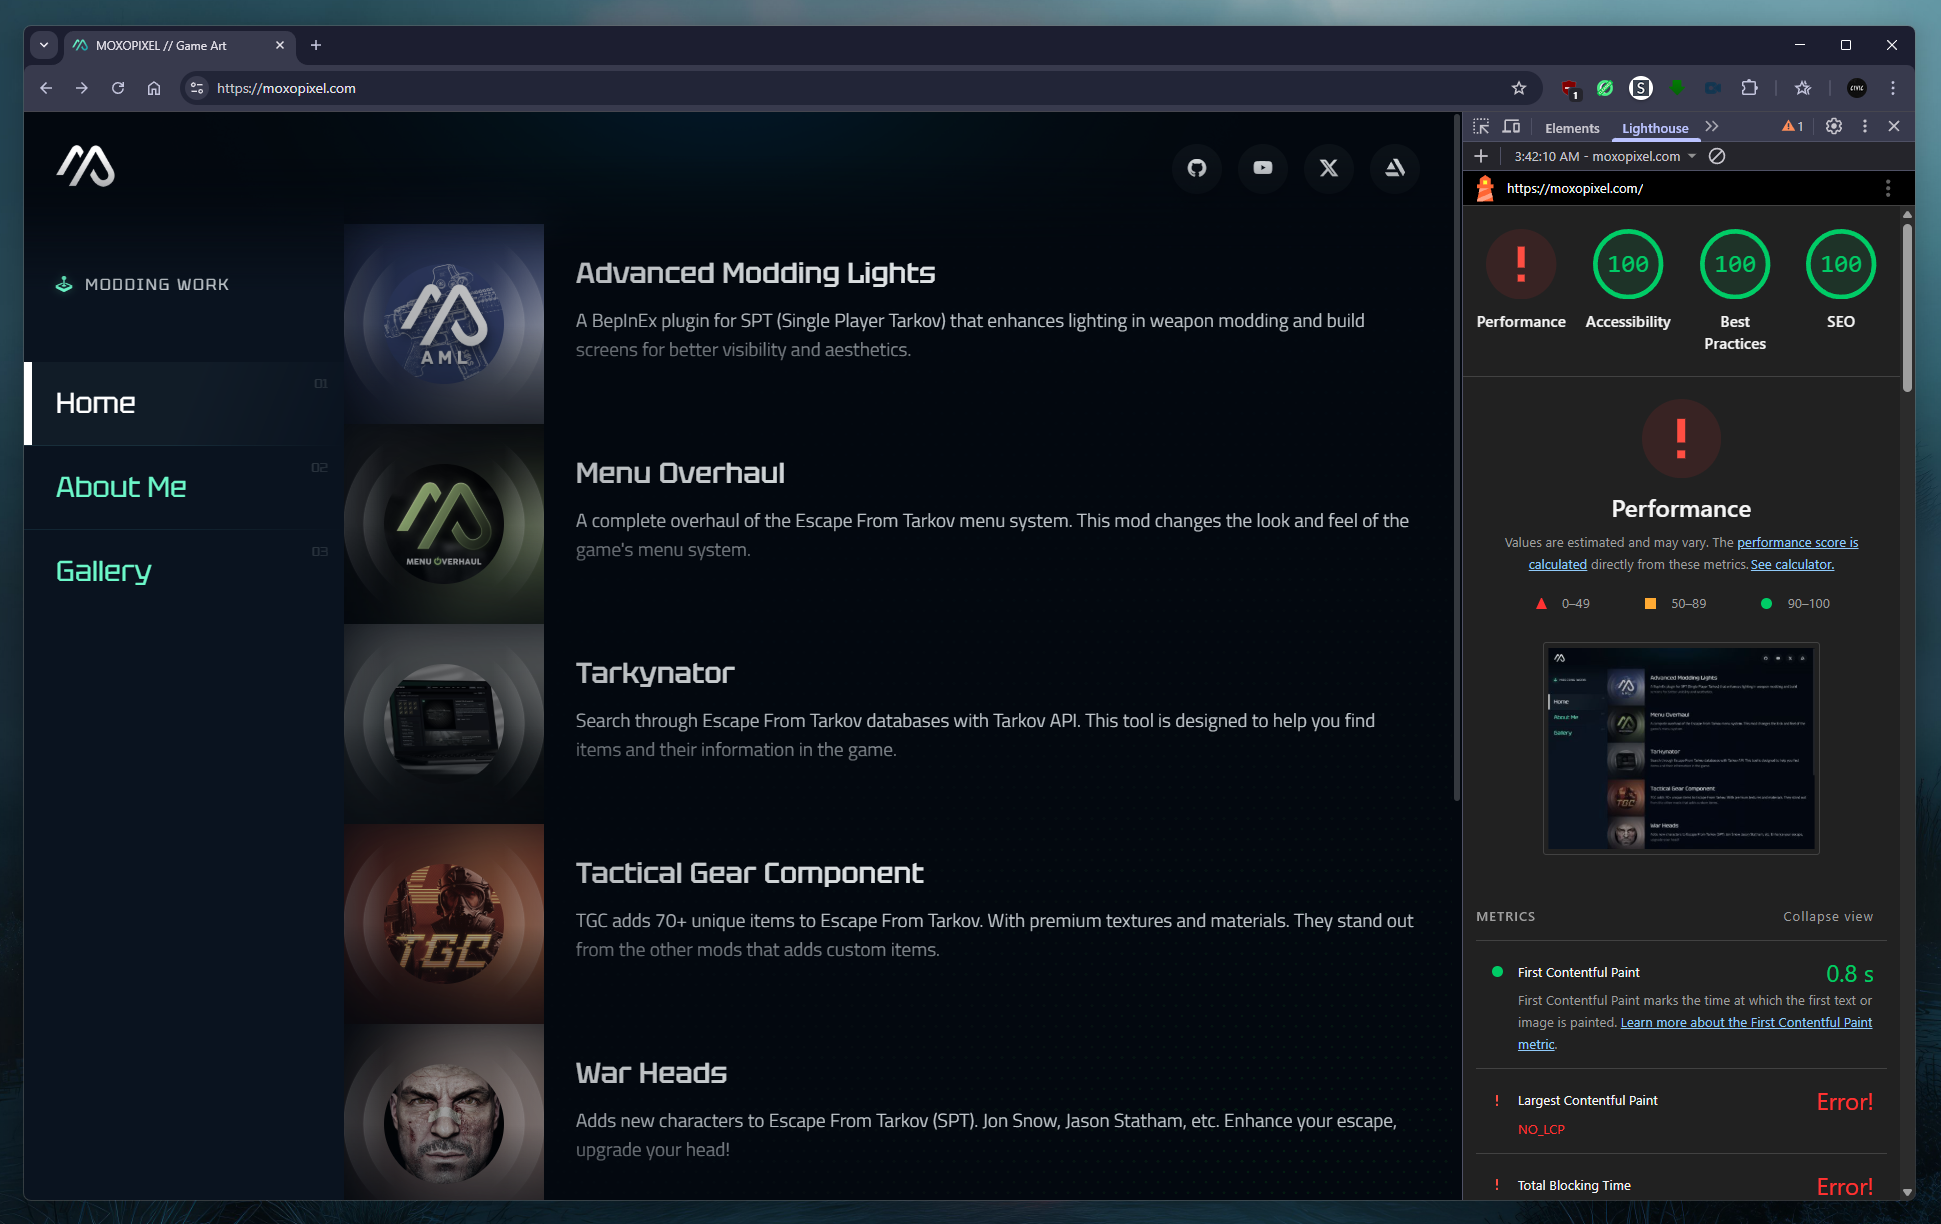
Task: Show more DevTools tabs chevron
Action: (x=1712, y=127)
